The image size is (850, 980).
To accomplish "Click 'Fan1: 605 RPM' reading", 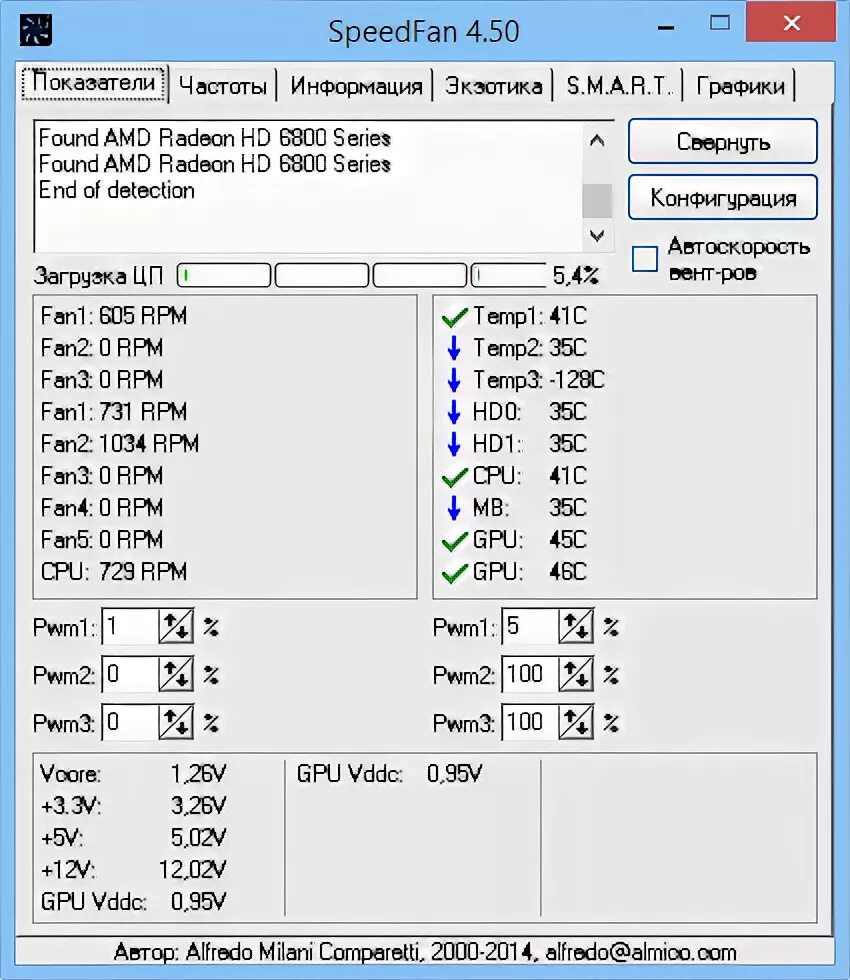I will 114,316.
